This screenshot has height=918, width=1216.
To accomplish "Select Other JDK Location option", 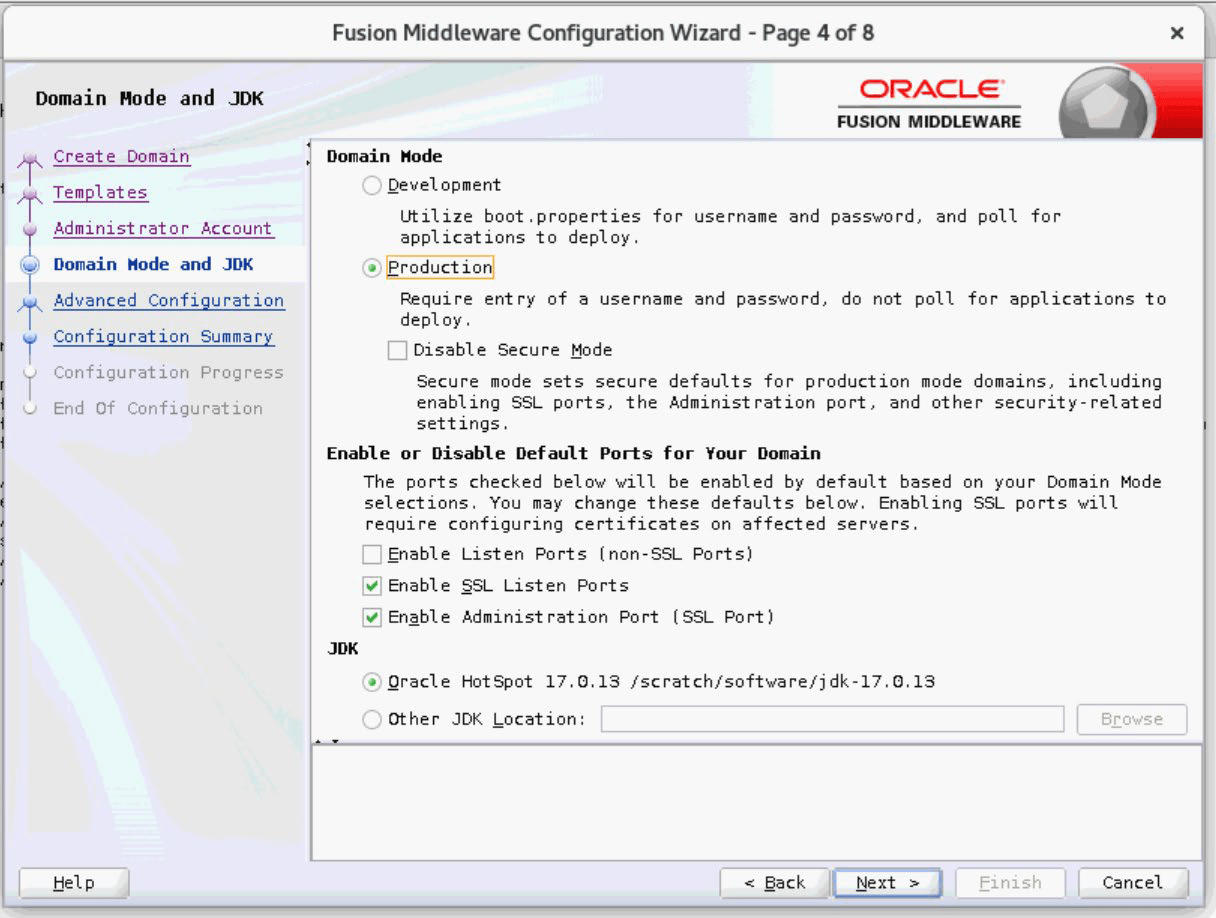I will click(372, 719).
